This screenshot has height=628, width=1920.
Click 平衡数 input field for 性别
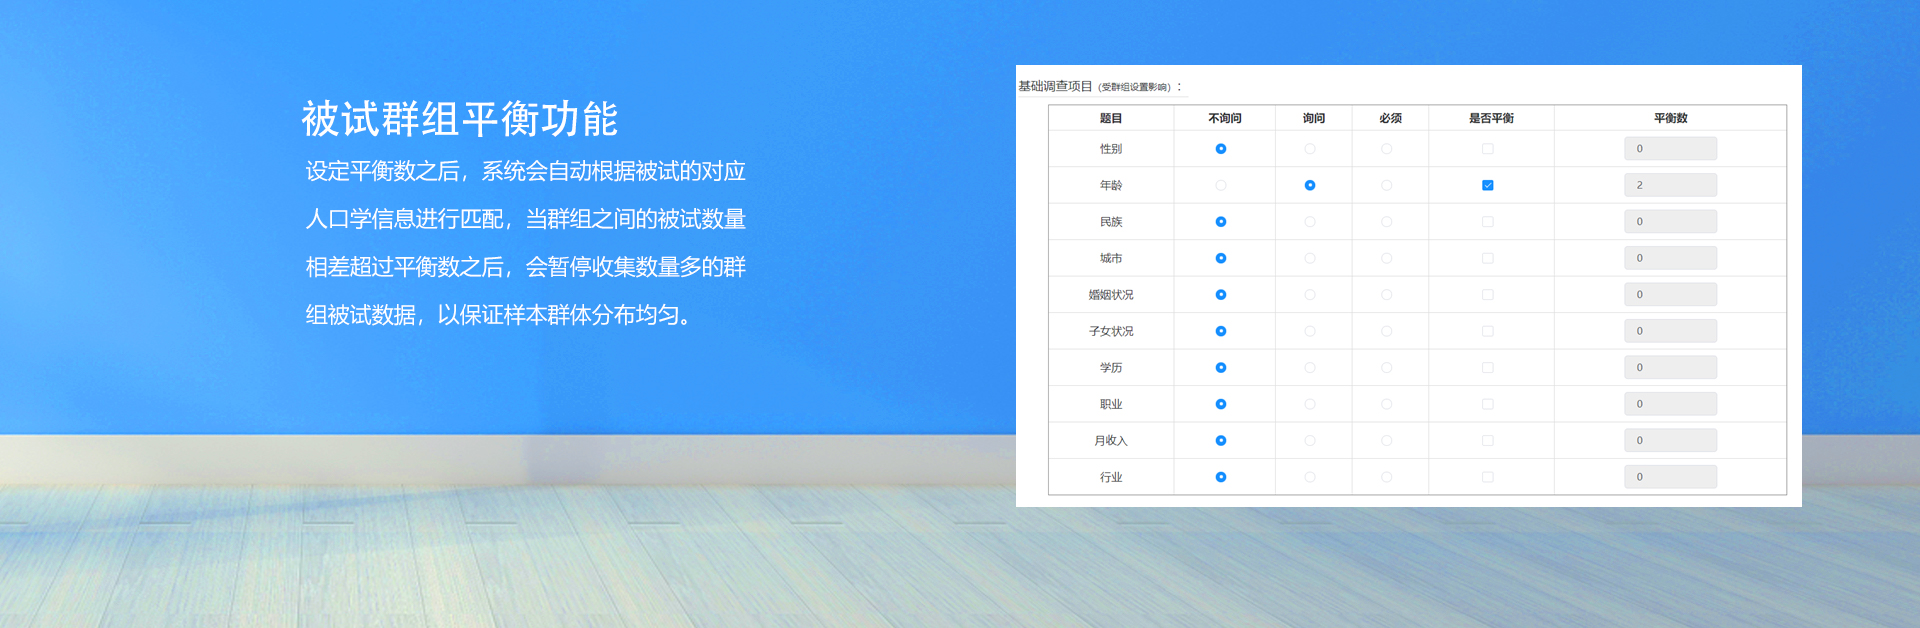(1670, 149)
